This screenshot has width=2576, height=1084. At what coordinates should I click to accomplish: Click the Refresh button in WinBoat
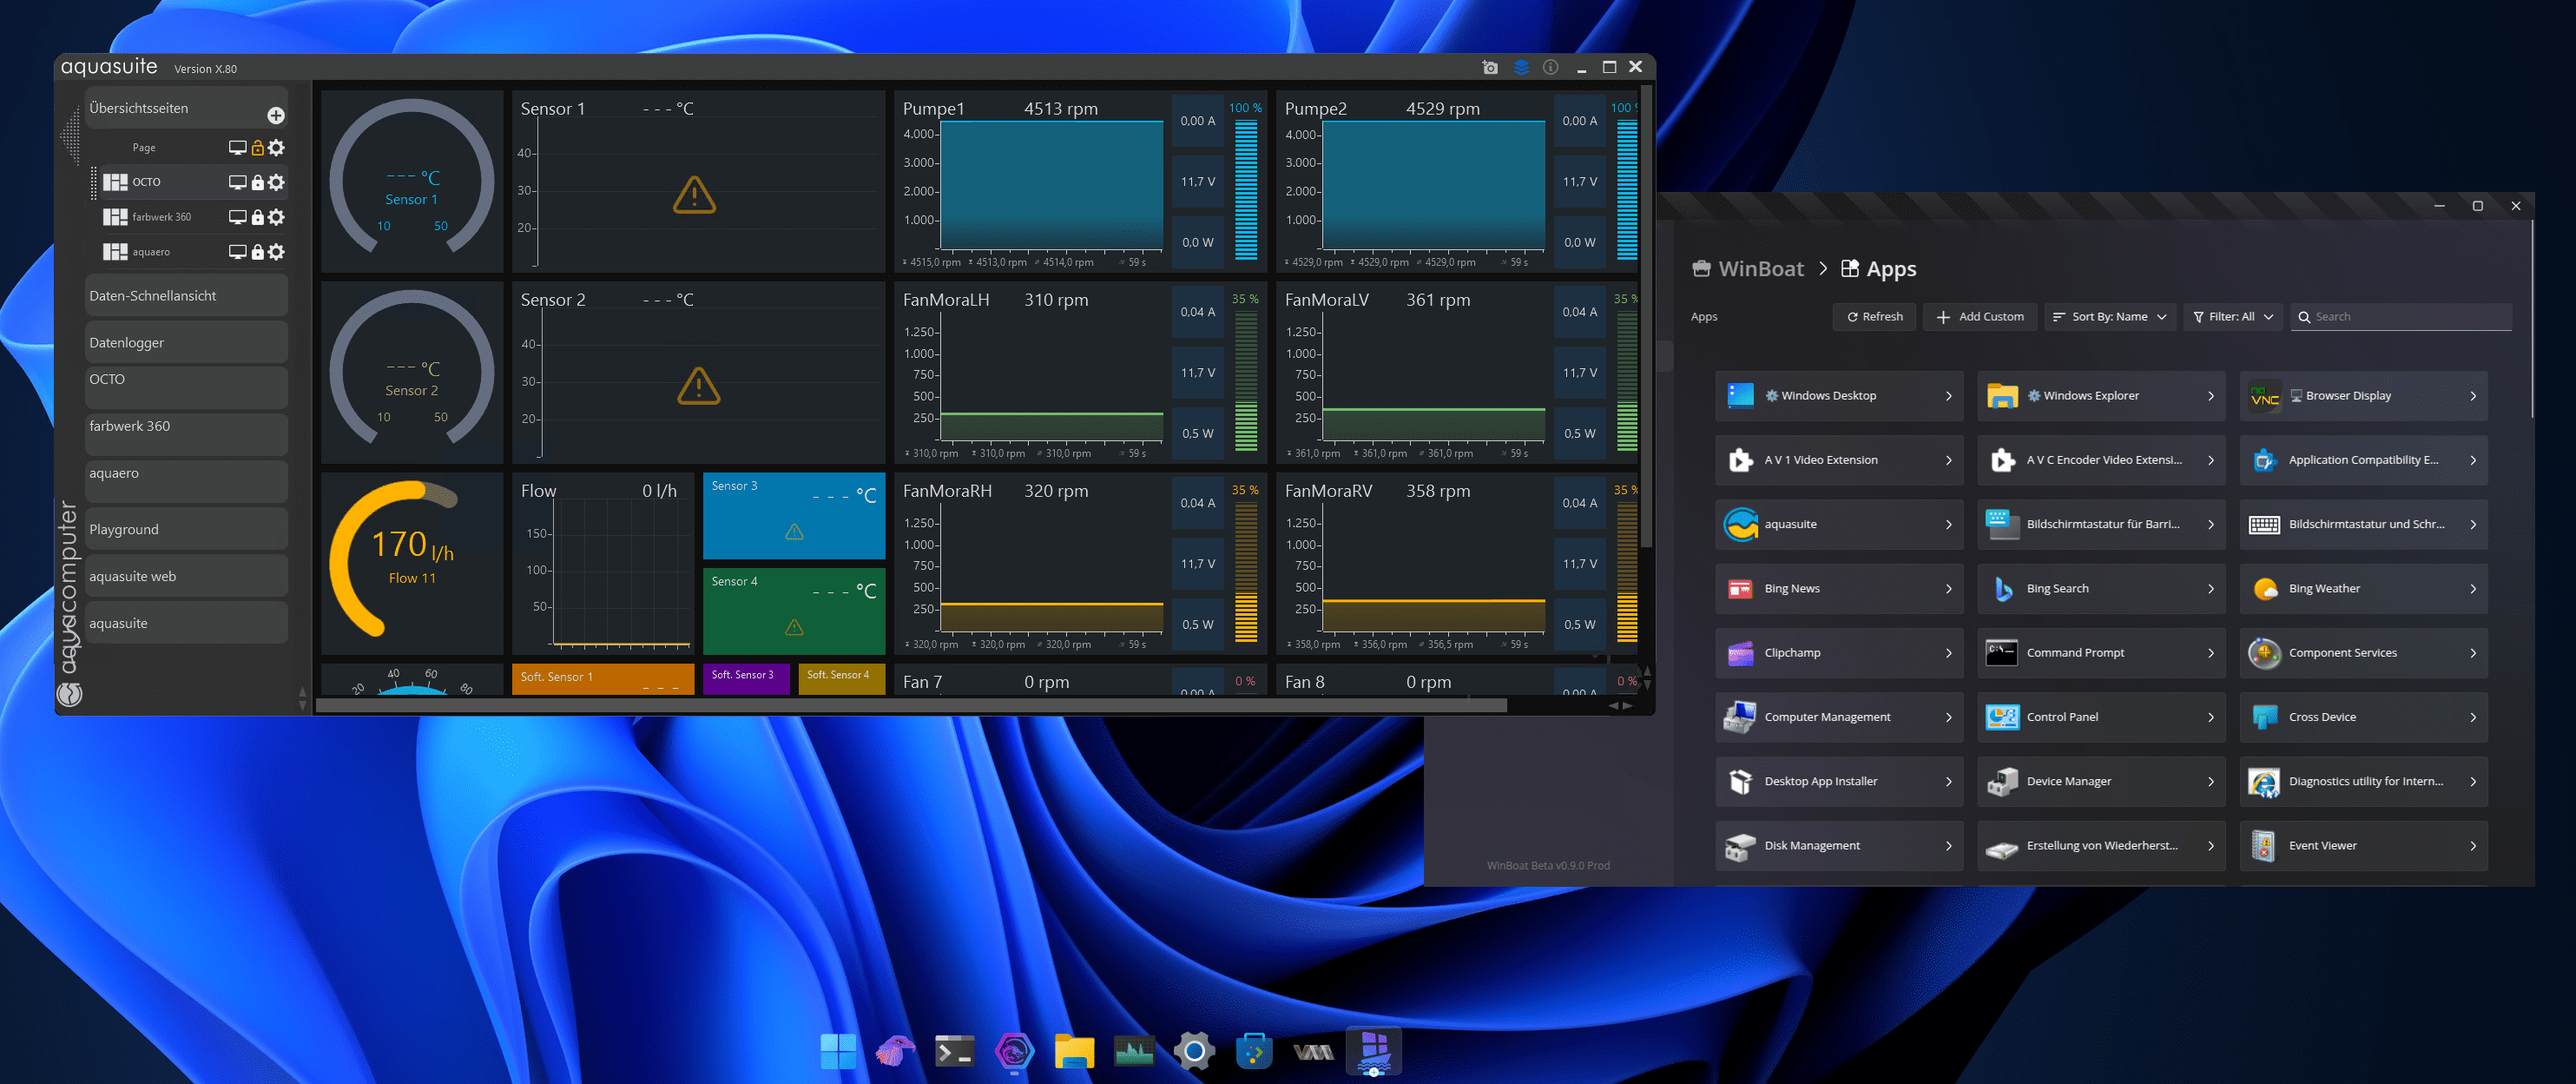[1874, 317]
